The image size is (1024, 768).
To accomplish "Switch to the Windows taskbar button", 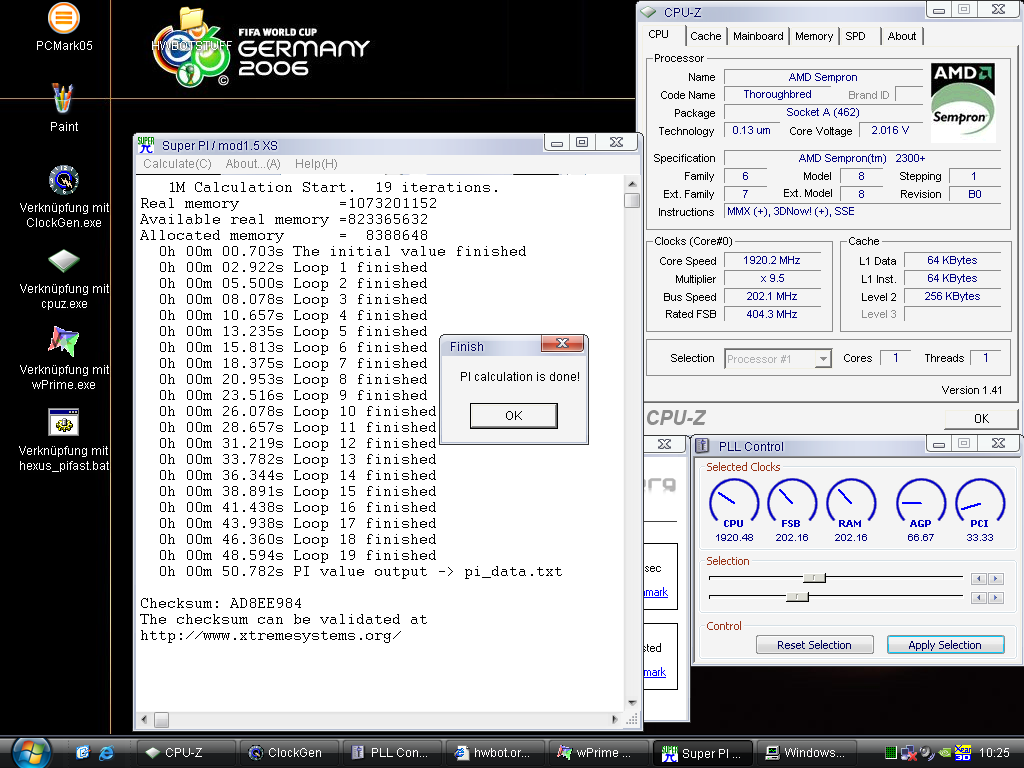I will click(x=805, y=753).
